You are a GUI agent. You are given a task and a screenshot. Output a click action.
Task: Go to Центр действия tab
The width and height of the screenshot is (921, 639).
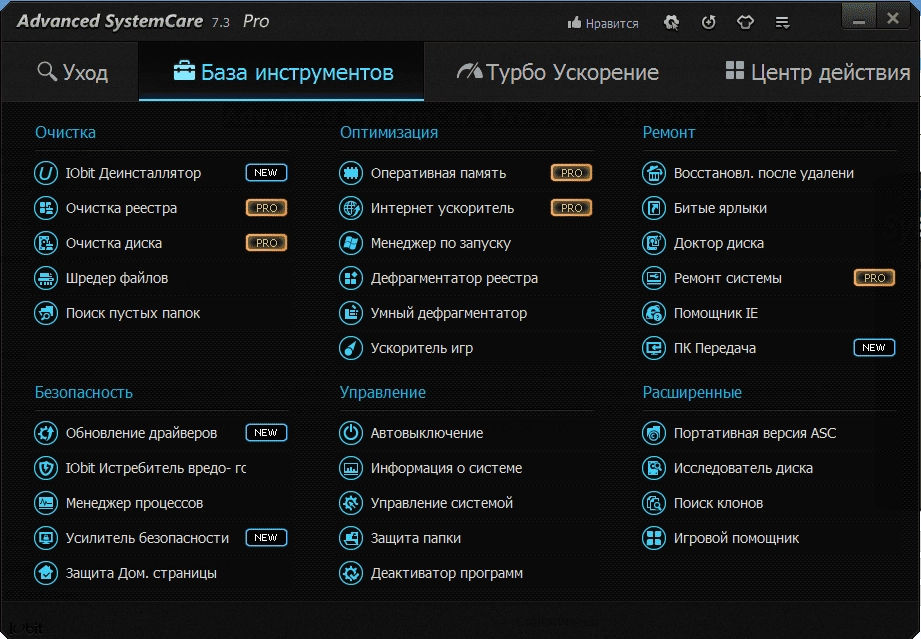[818, 72]
